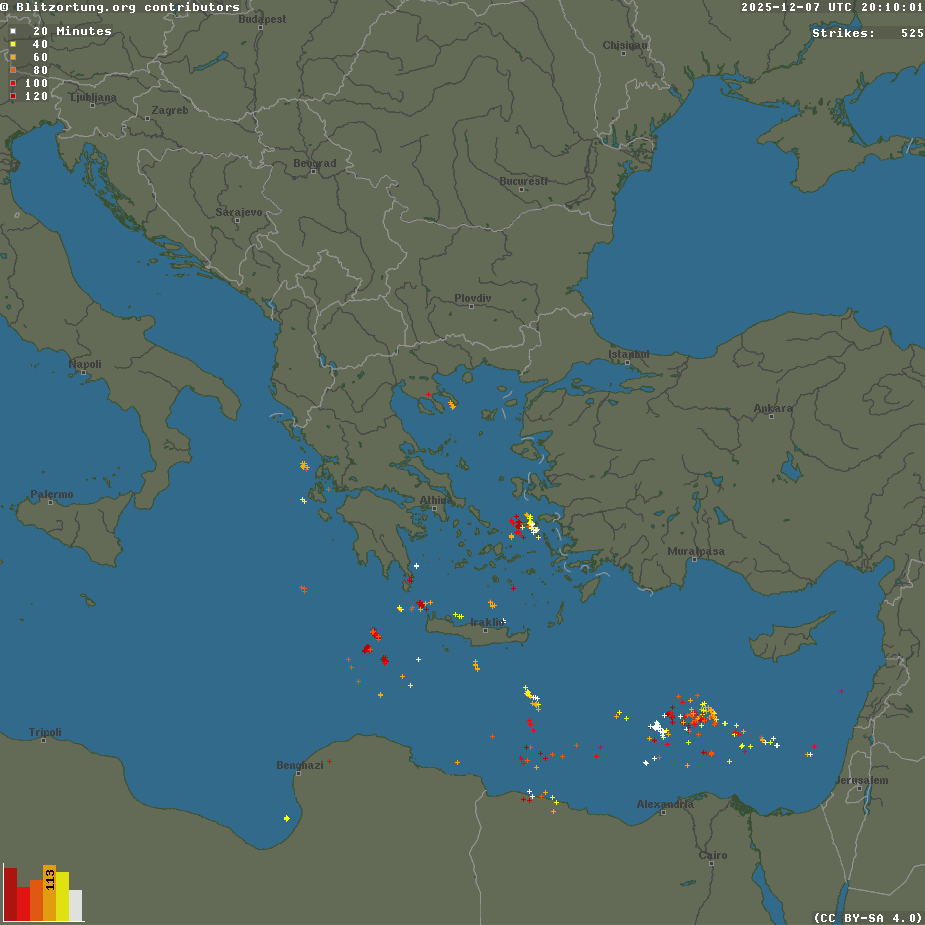
Task: Click the yellow strike marker south of Benghazi
Action: pos(287,818)
